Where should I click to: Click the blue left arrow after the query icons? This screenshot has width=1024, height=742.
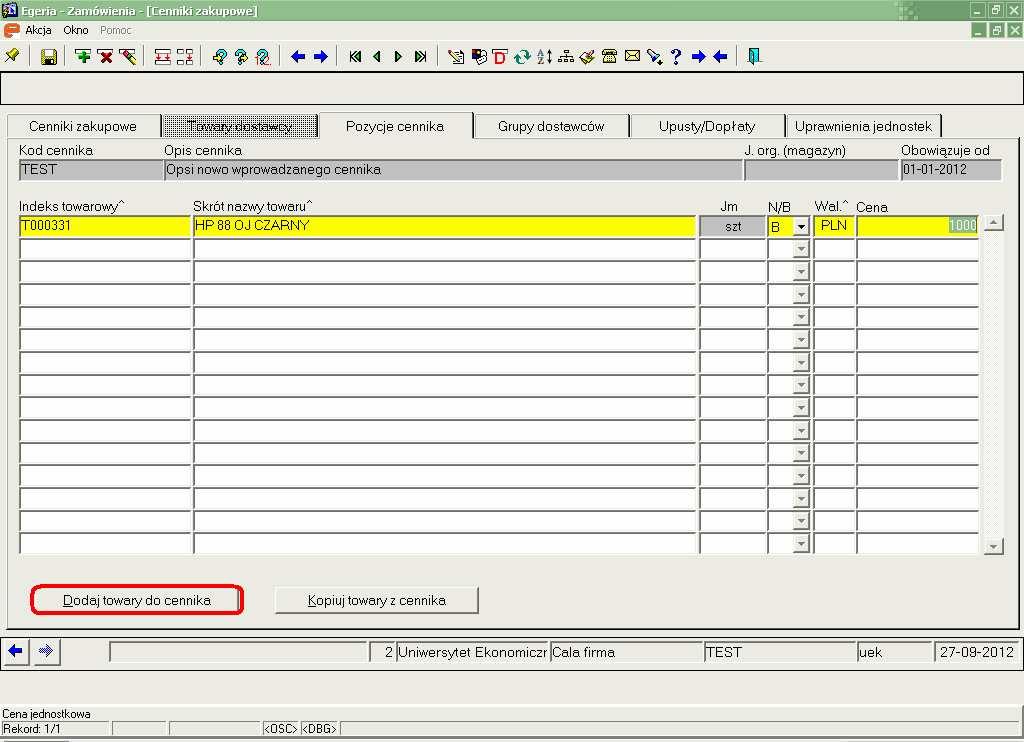coord(298,57)
